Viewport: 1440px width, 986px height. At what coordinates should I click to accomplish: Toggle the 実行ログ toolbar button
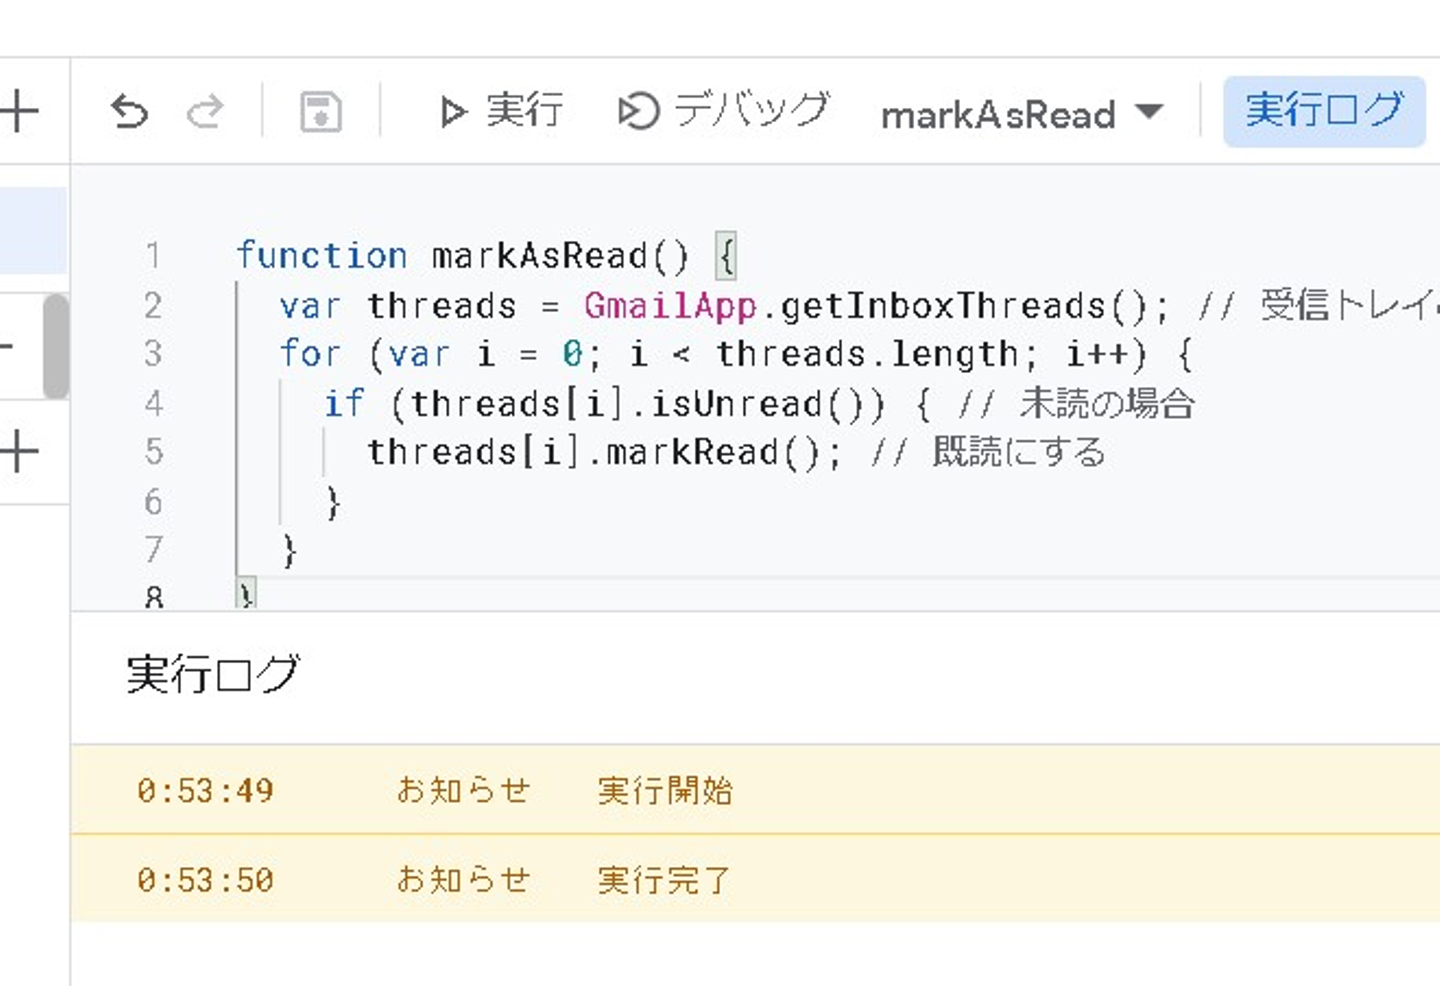click(x=1324, y=111)
